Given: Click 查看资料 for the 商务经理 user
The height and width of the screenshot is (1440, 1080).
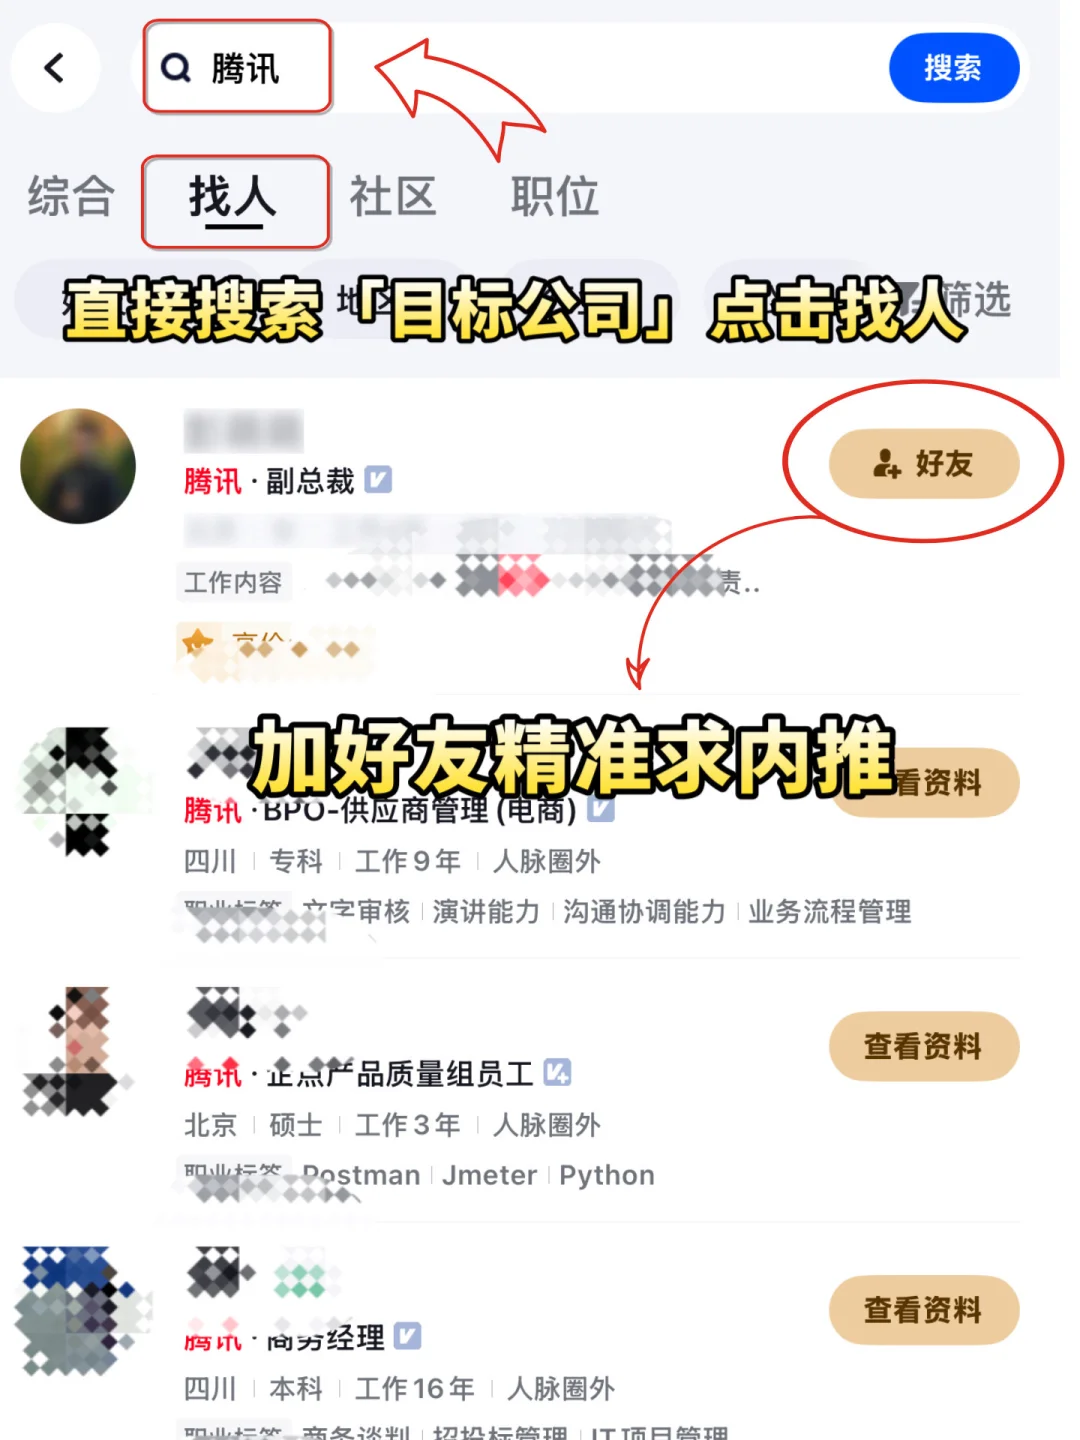Looking at the screenshot, I should click(924, 1310).
